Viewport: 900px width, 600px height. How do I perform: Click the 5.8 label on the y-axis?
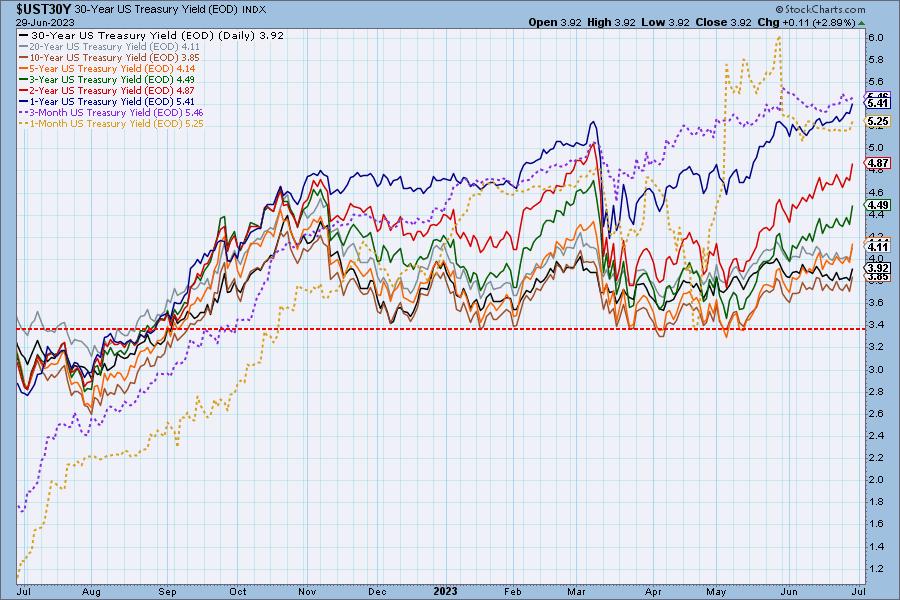(x=875, y=60)
